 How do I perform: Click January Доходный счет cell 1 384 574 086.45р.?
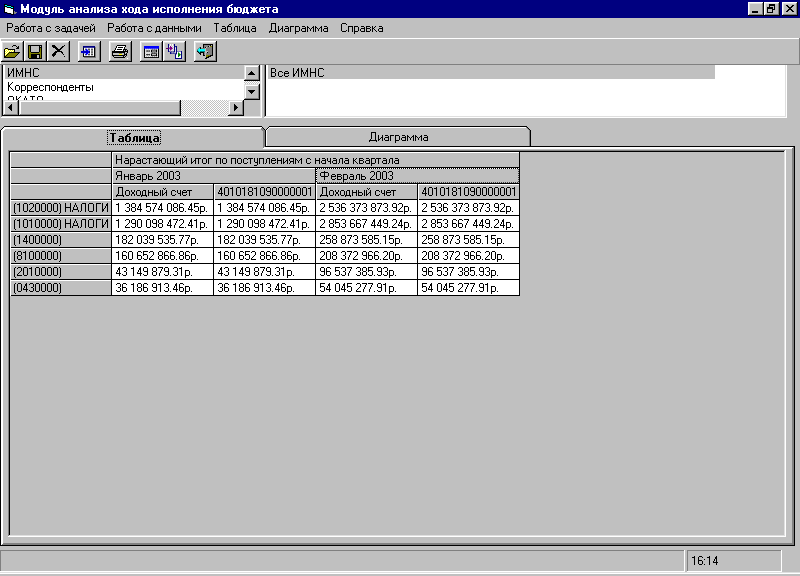pyautogui.click(x=162, y=208)
